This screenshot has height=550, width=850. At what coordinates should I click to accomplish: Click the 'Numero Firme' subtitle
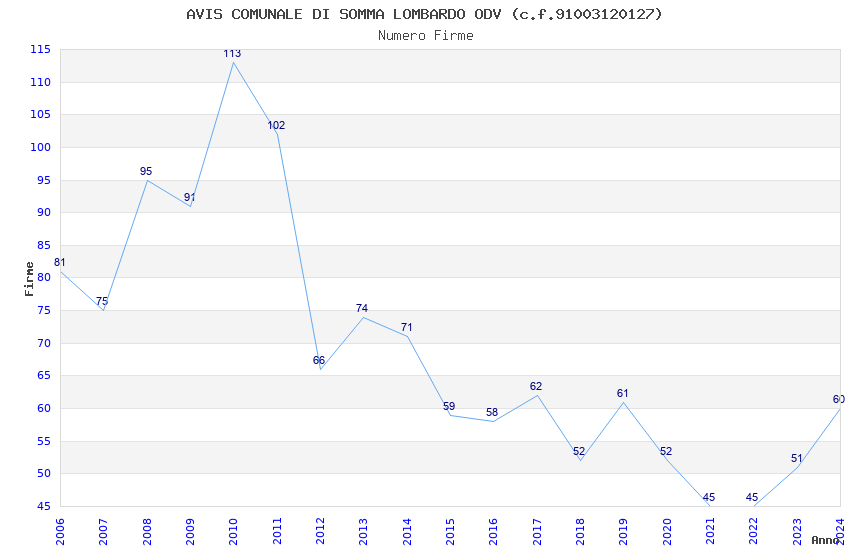click(426, 36)
